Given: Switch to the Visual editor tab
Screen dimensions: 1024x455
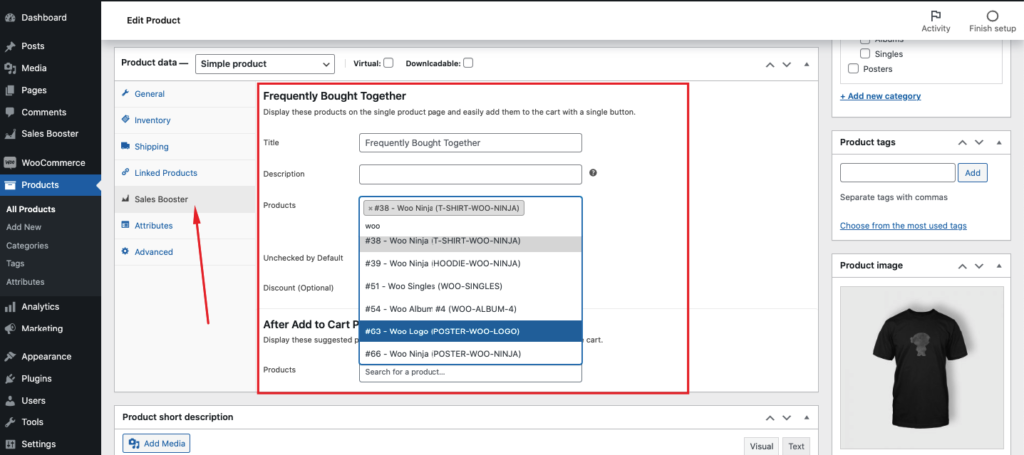Looking at the screenshot, I should tap(761, 447).
